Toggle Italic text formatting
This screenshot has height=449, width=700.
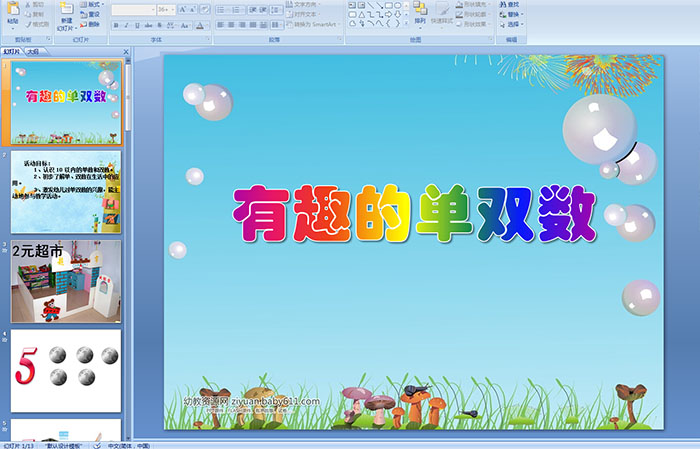[x=125, y=24]
